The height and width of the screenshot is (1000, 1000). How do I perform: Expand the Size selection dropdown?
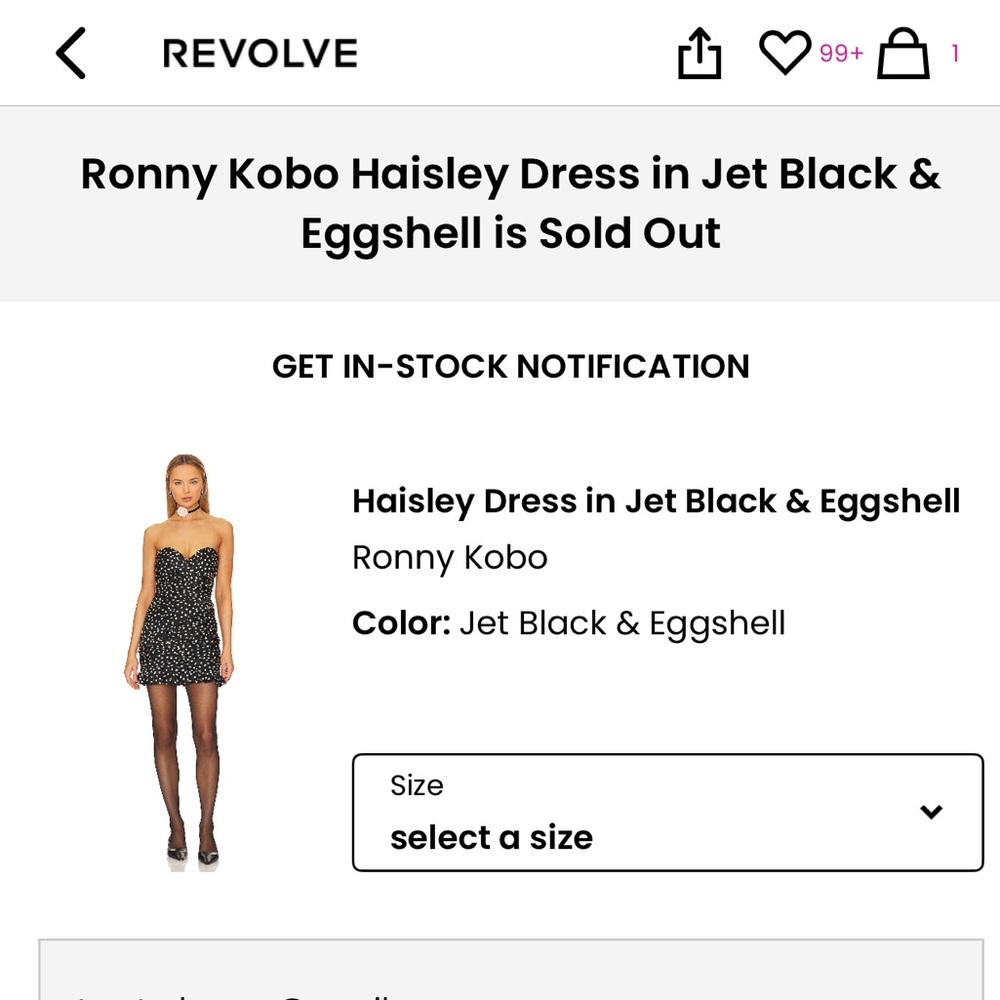coord(665,811)
